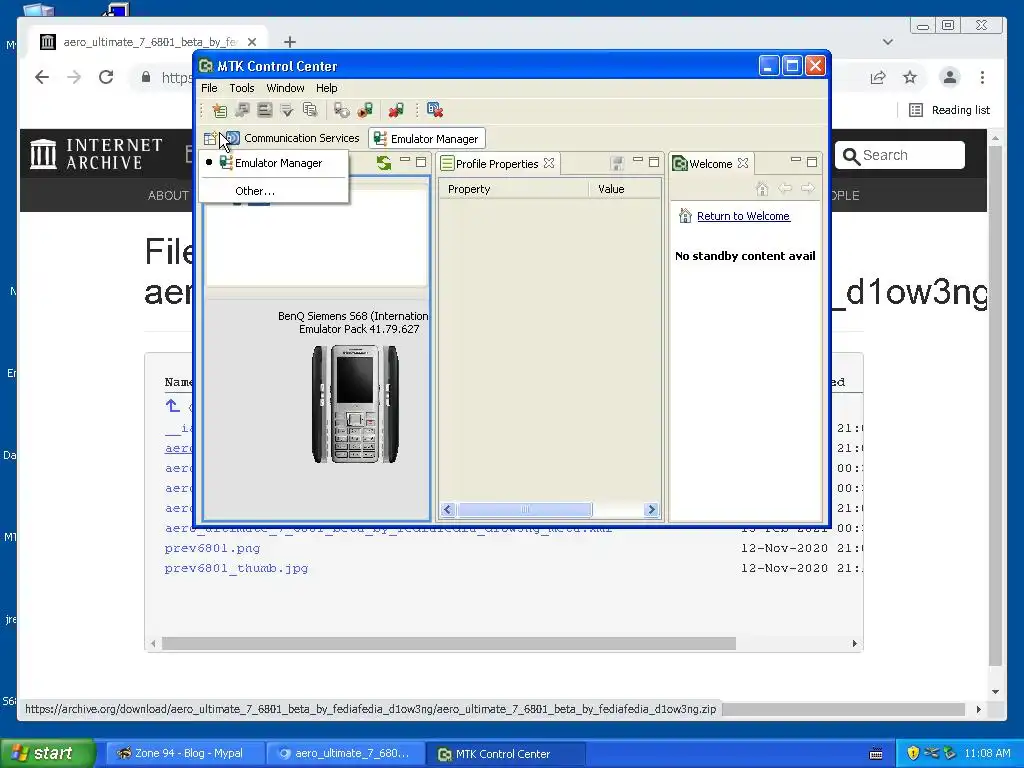
Task: Close the aero_ultimate browser tab
Action: point(252,42)
